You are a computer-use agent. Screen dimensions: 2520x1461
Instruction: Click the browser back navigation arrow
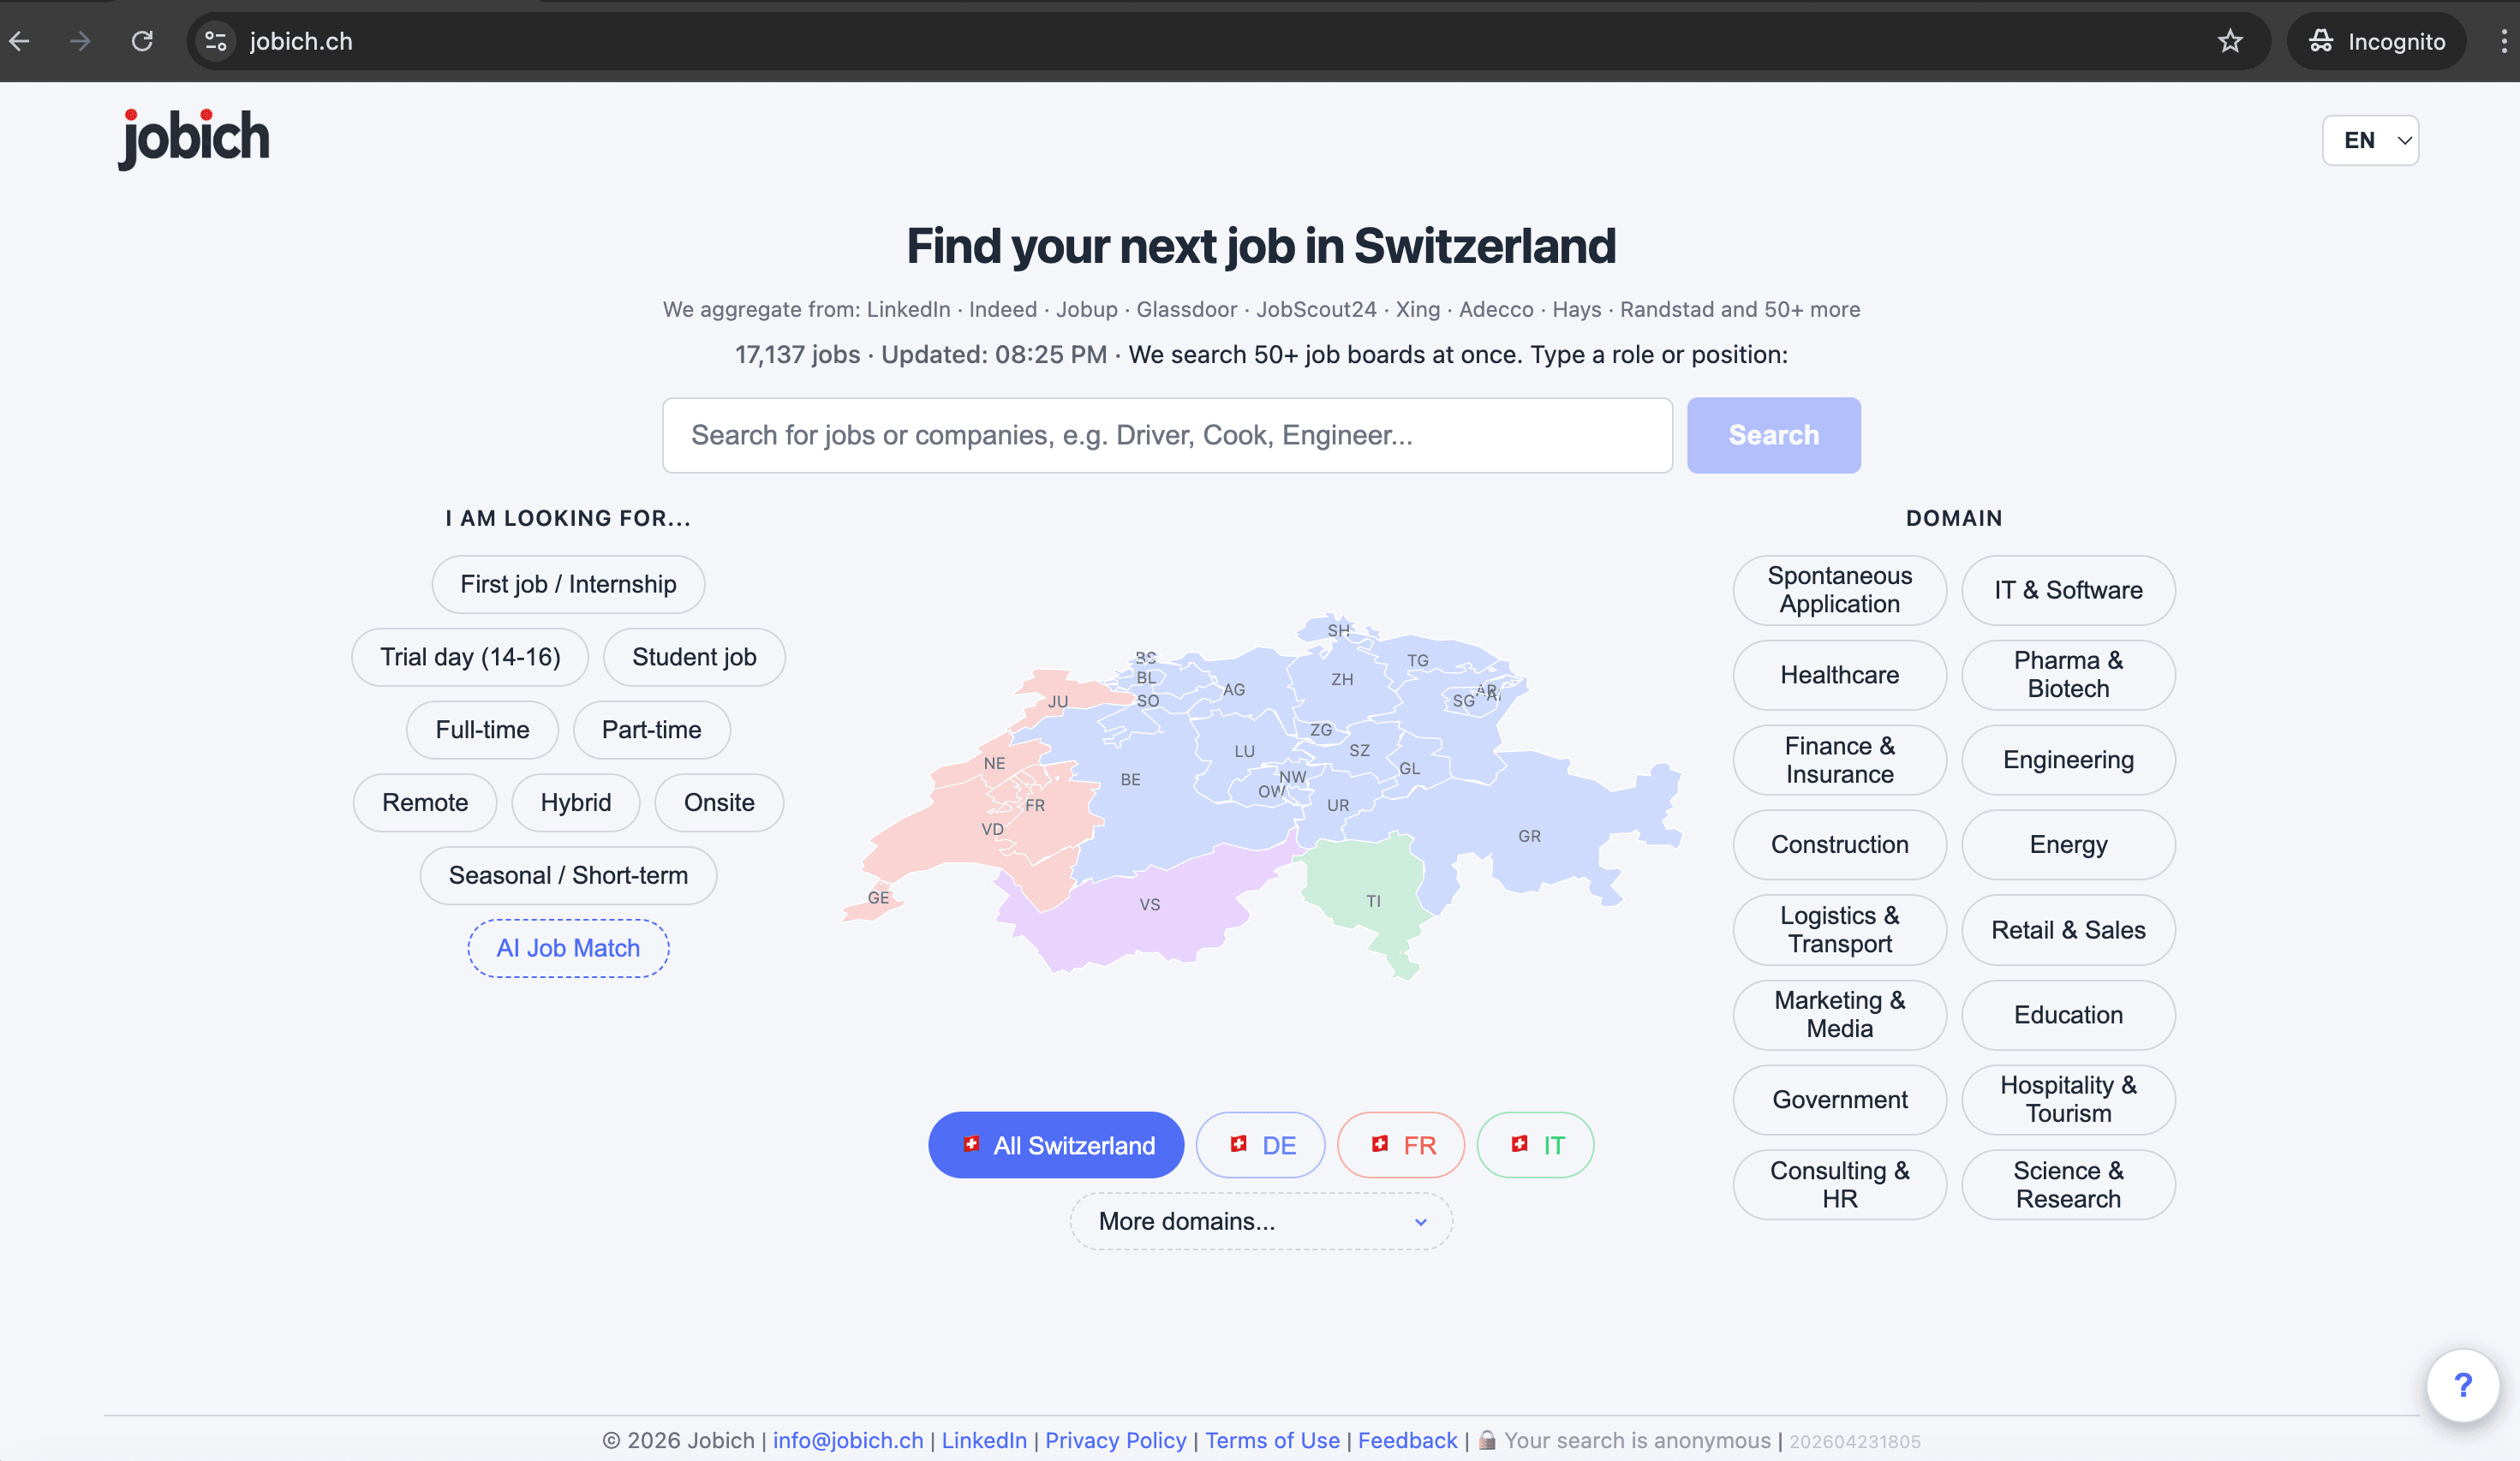point(20,41)
